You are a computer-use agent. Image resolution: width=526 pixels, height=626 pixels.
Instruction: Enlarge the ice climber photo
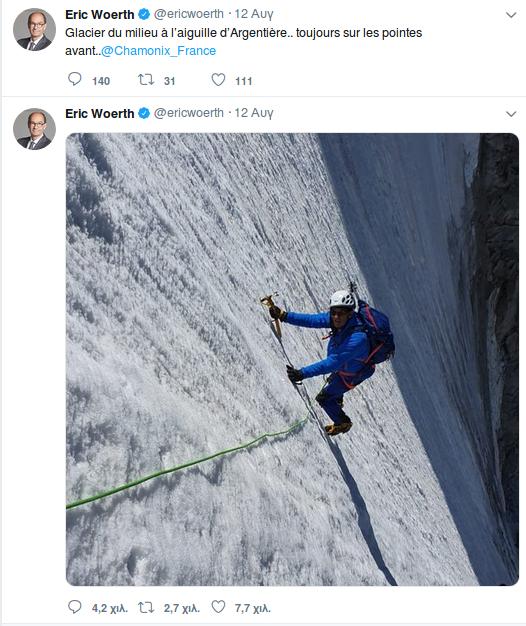click(x=292, y=359)
